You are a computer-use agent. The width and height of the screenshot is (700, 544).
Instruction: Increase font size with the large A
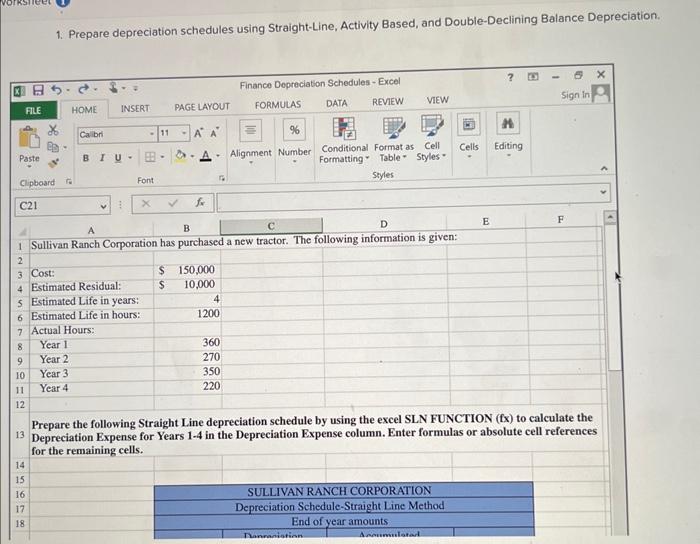tap(199, 133)
